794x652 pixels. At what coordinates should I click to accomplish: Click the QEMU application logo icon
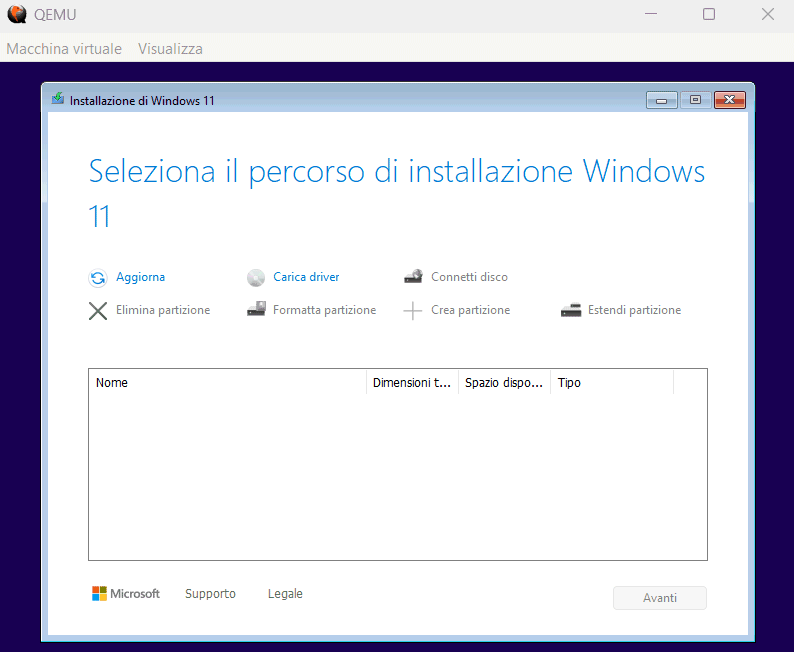pyautogui.click(x=17, y=14)
